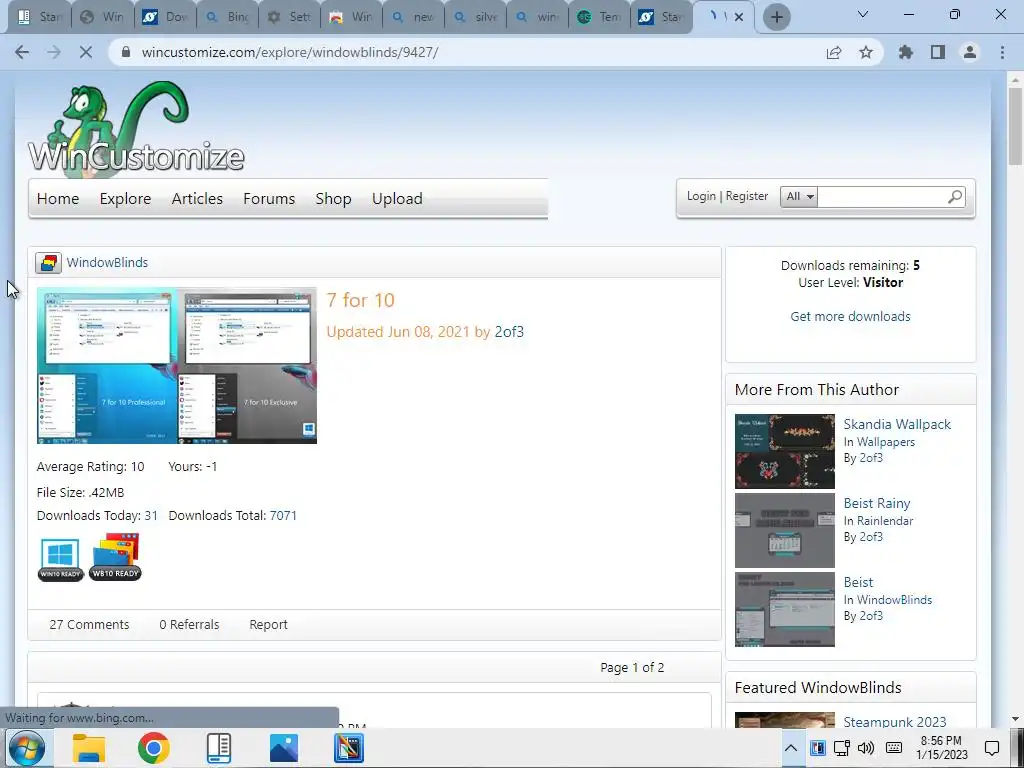Show hidden system tray icons
1024x768 pixels.
click(x=790, y=748)
